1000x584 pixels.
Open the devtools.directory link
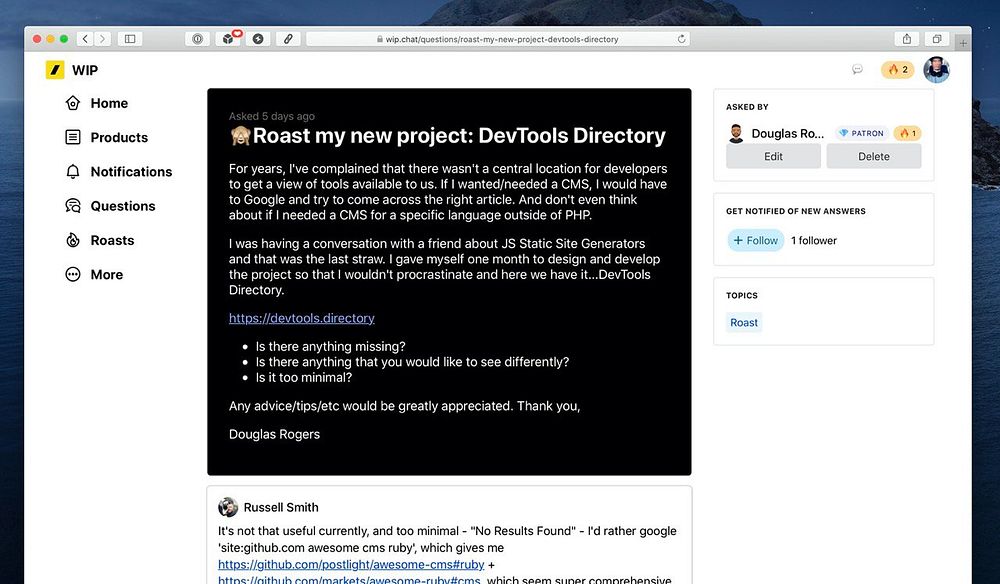click(x=302, y=318)
